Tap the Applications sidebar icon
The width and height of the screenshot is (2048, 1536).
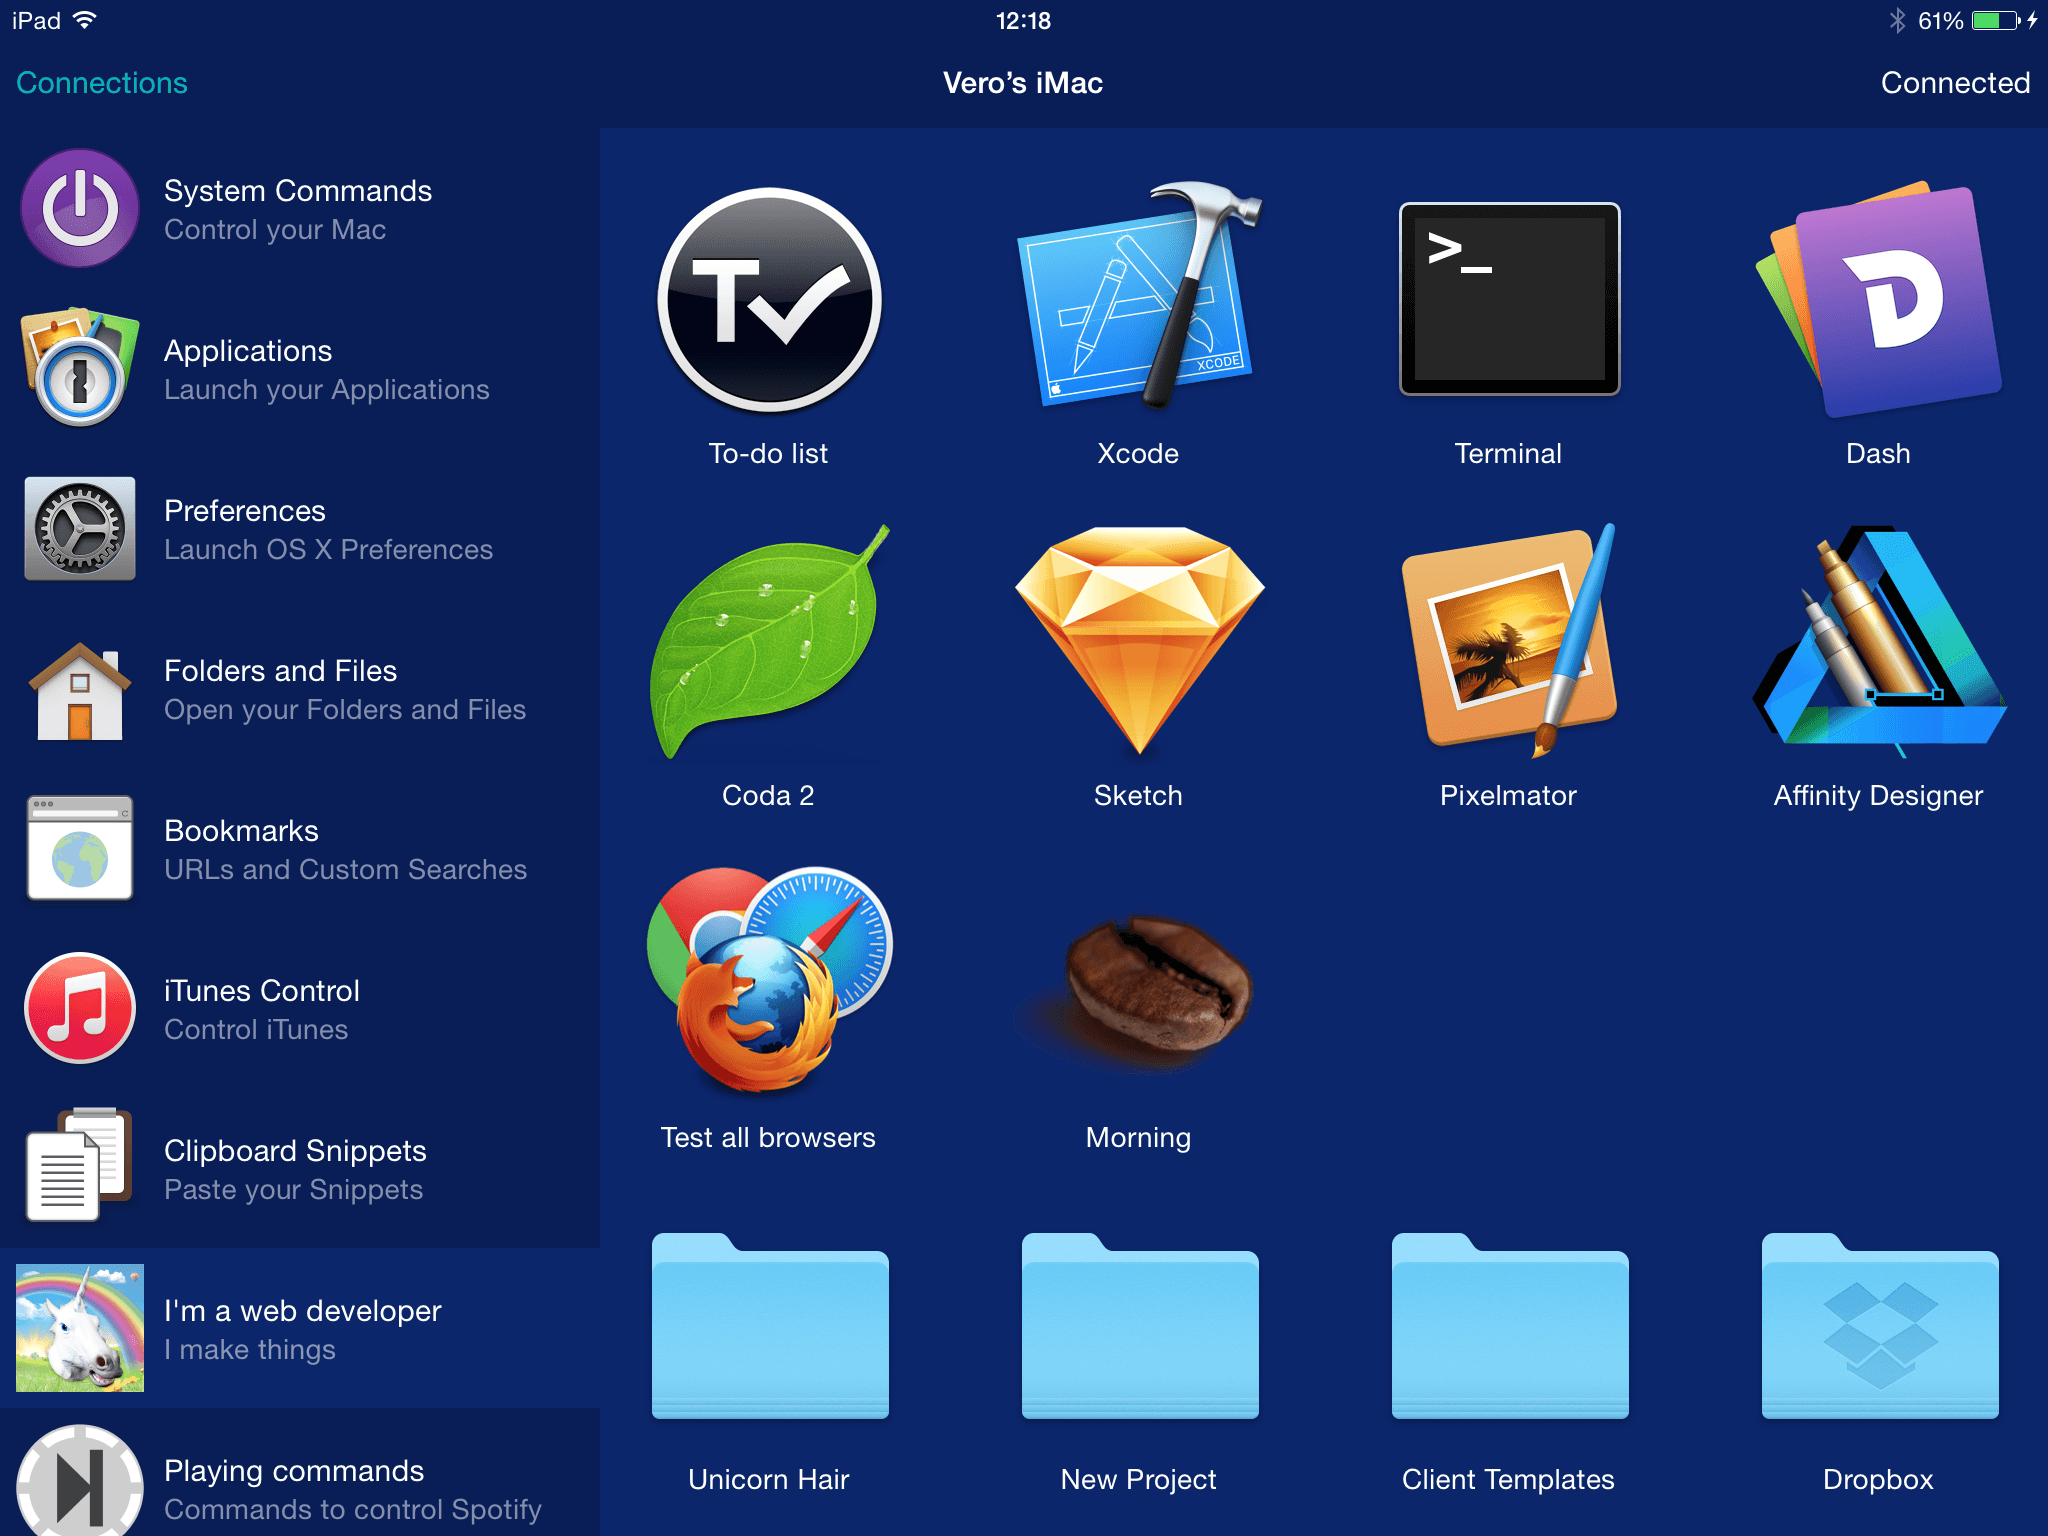pos(80,368)
